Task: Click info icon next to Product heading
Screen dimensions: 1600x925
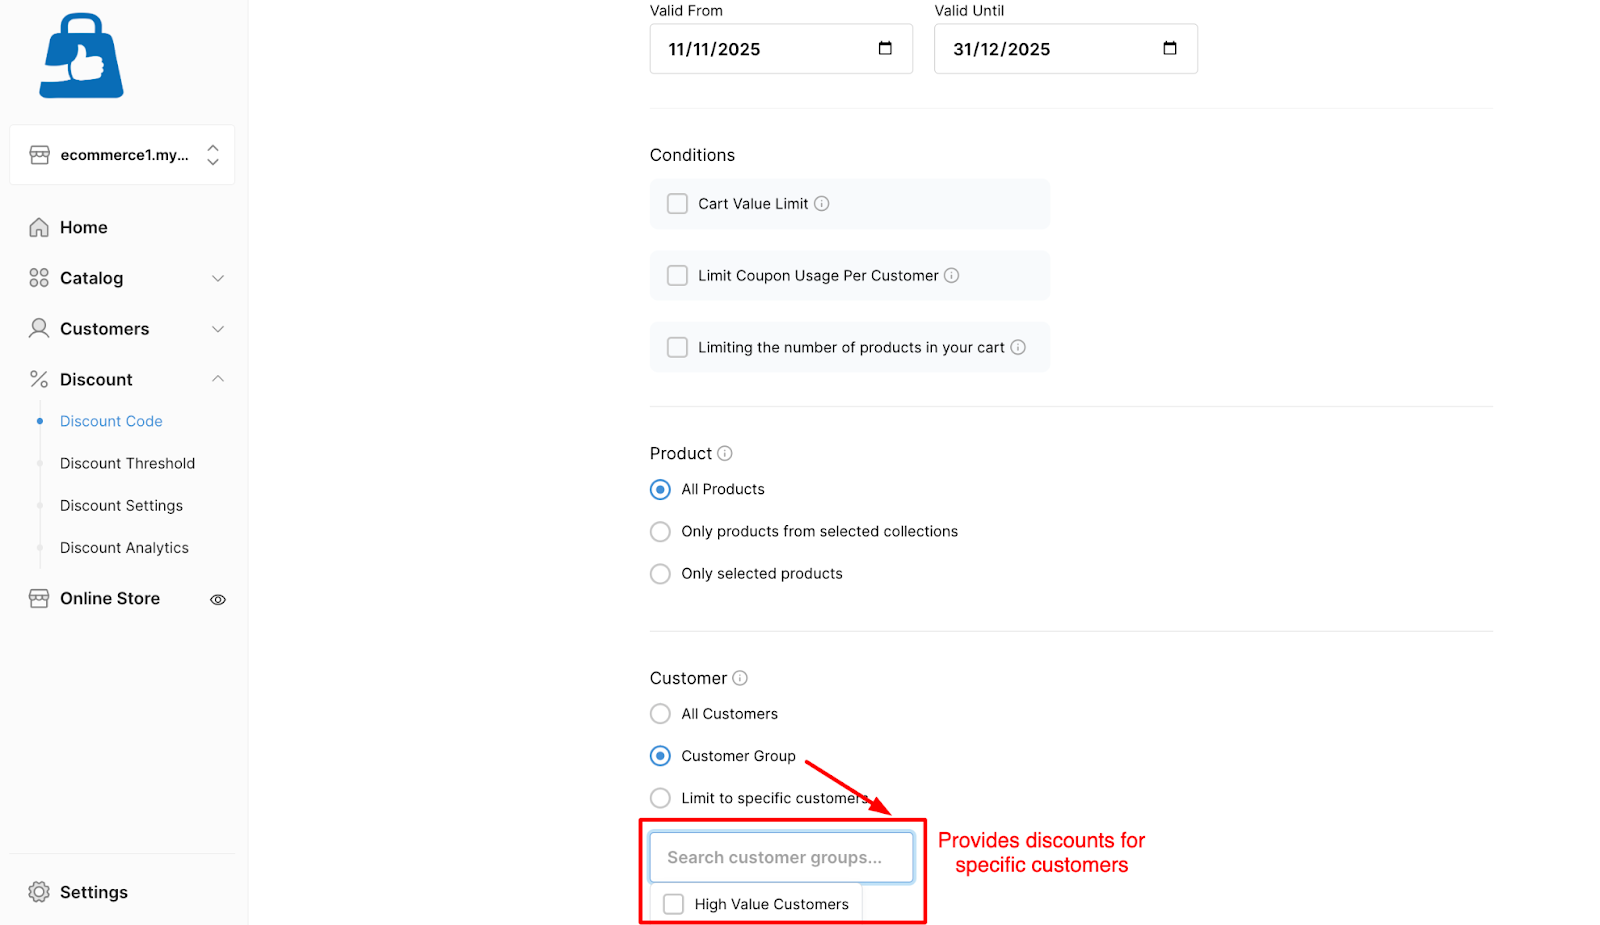Action: pyautogui.click(x=725, y=454)
